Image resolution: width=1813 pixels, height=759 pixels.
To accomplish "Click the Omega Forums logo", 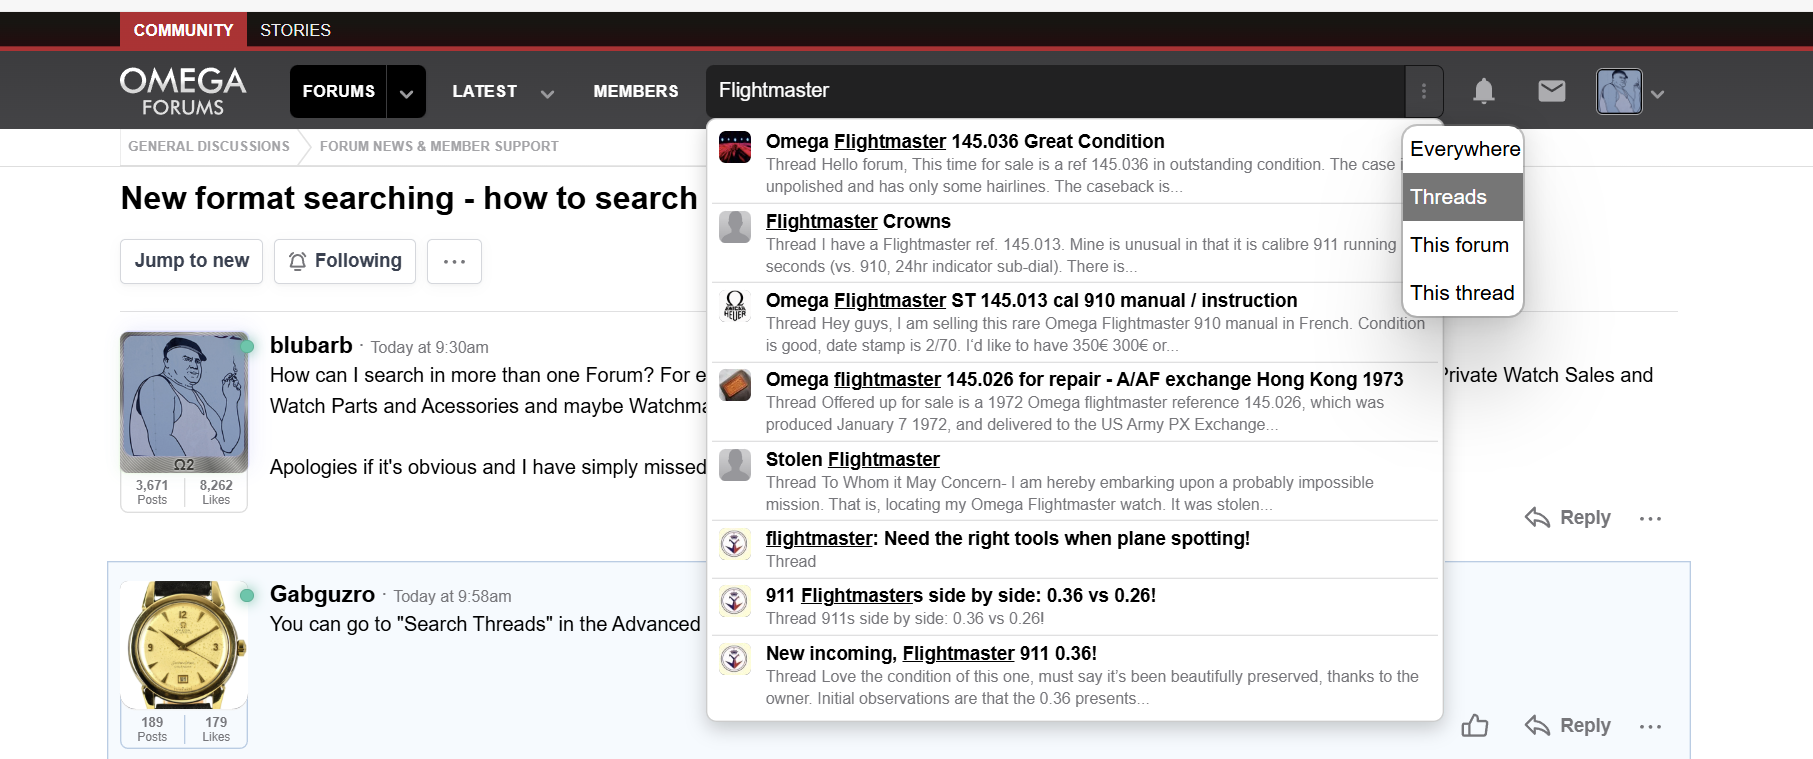I will (x=183, y=91).
